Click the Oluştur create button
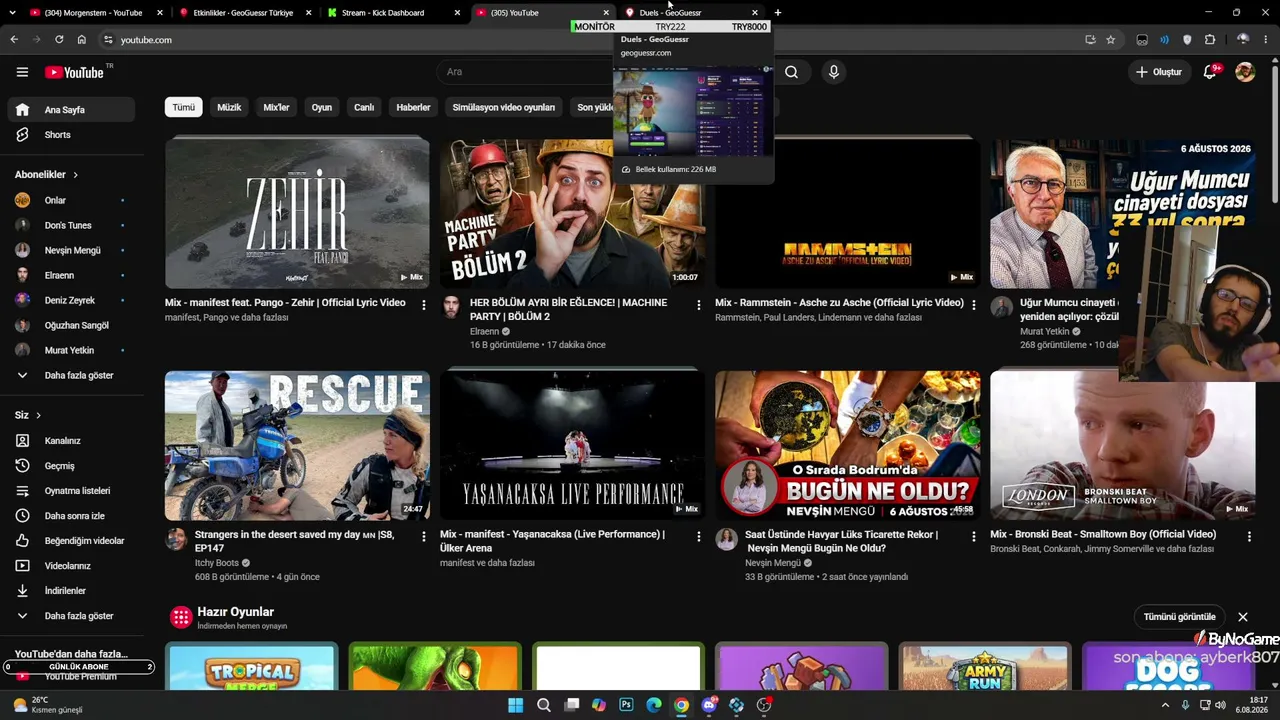 (x=1158, y=72)
